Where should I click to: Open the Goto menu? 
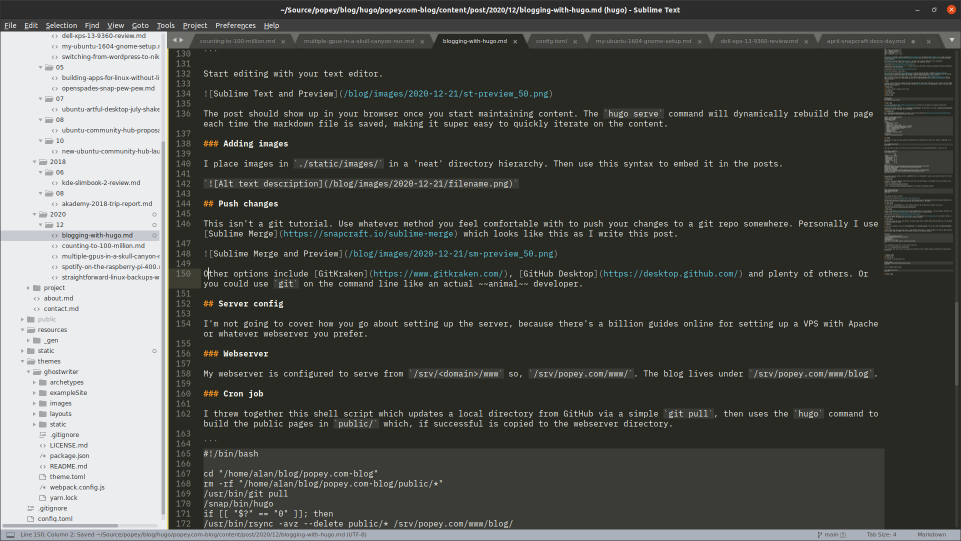(x=140, y=25)
